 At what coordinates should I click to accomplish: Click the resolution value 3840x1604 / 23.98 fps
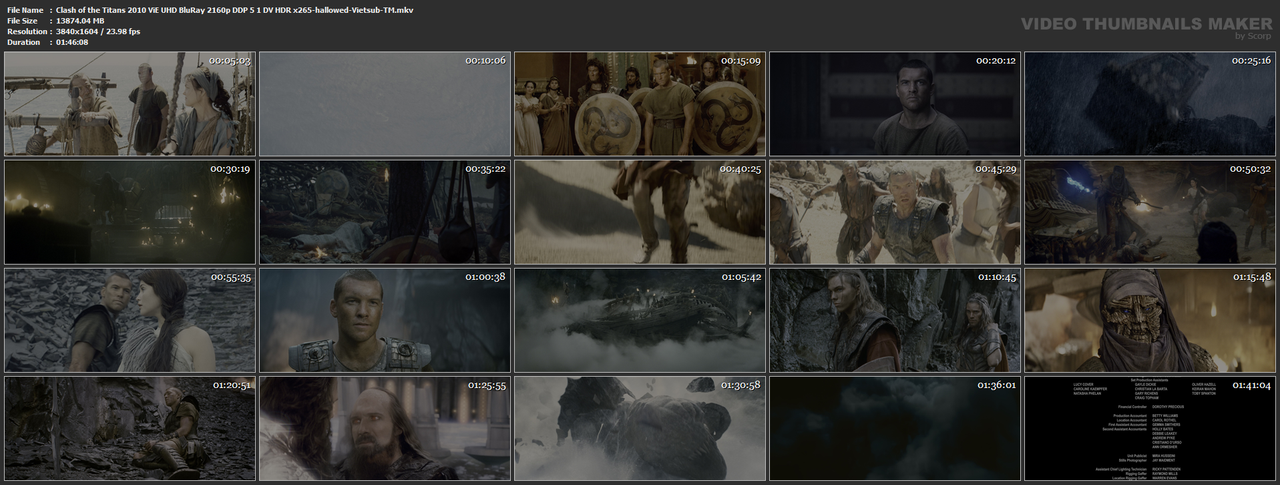98,31
